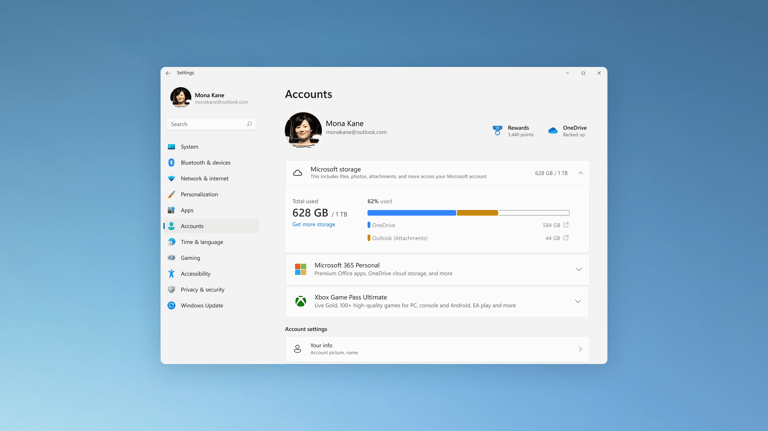Click the Microsoft storage cloud icon
This screenshot has height=431, width=768.
tap(297, 173)
